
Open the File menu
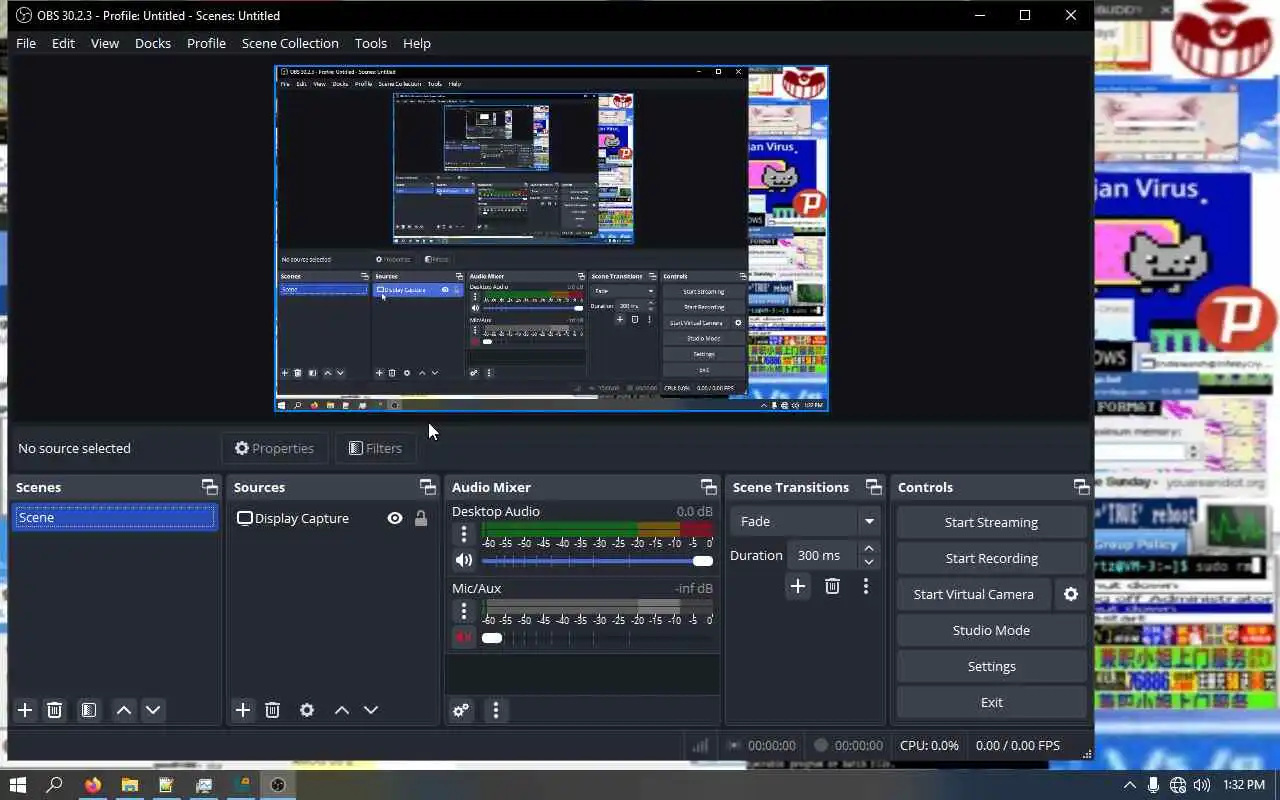point(26,43)
